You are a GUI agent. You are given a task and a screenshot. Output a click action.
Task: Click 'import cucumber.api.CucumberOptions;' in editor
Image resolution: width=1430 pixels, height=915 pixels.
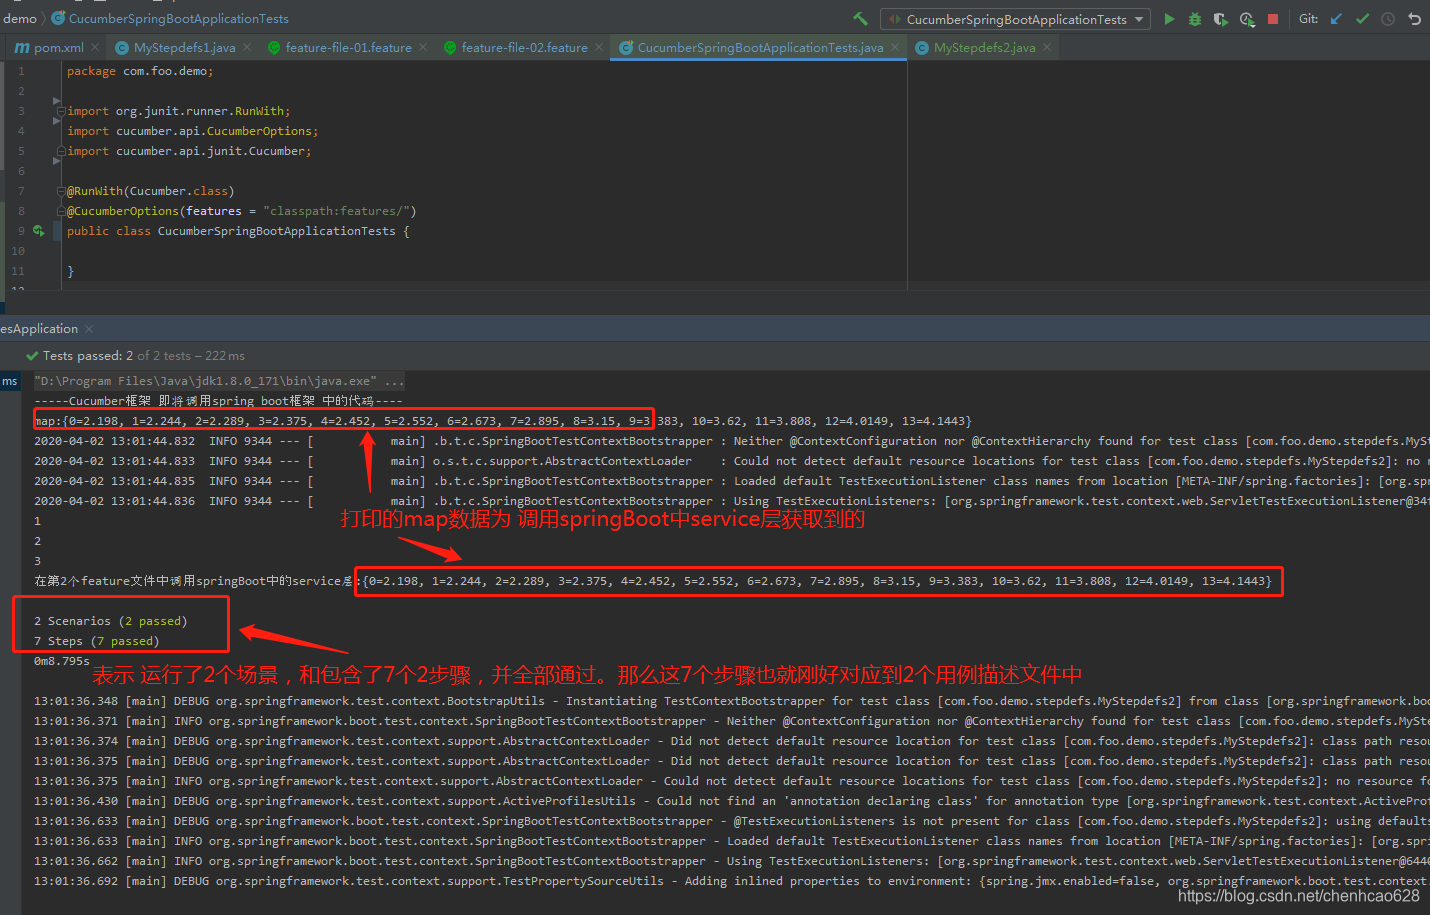(x=193, y=131)
